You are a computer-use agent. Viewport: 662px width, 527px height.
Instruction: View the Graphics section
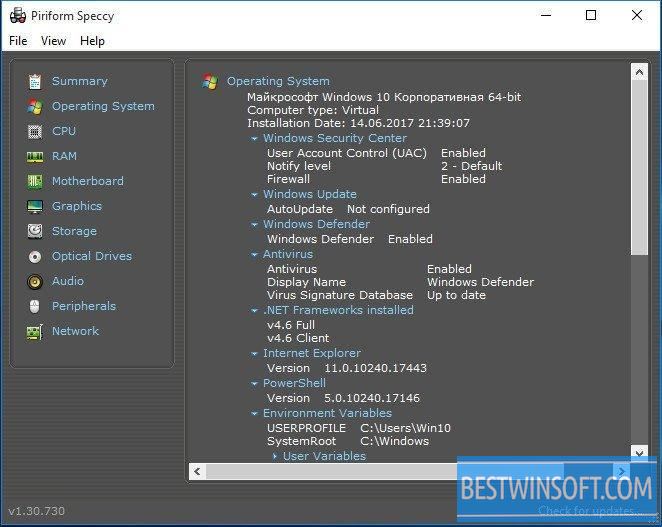(77, 206)
